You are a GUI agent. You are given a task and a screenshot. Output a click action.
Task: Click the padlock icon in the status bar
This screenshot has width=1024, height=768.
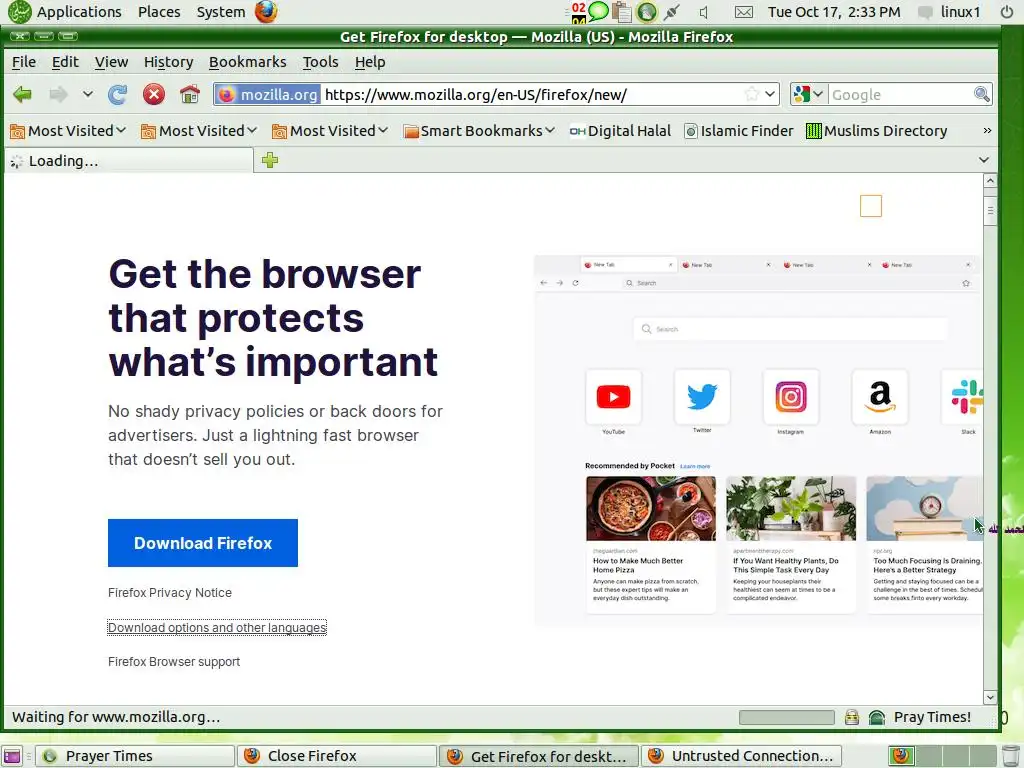[x=852, y=717]
